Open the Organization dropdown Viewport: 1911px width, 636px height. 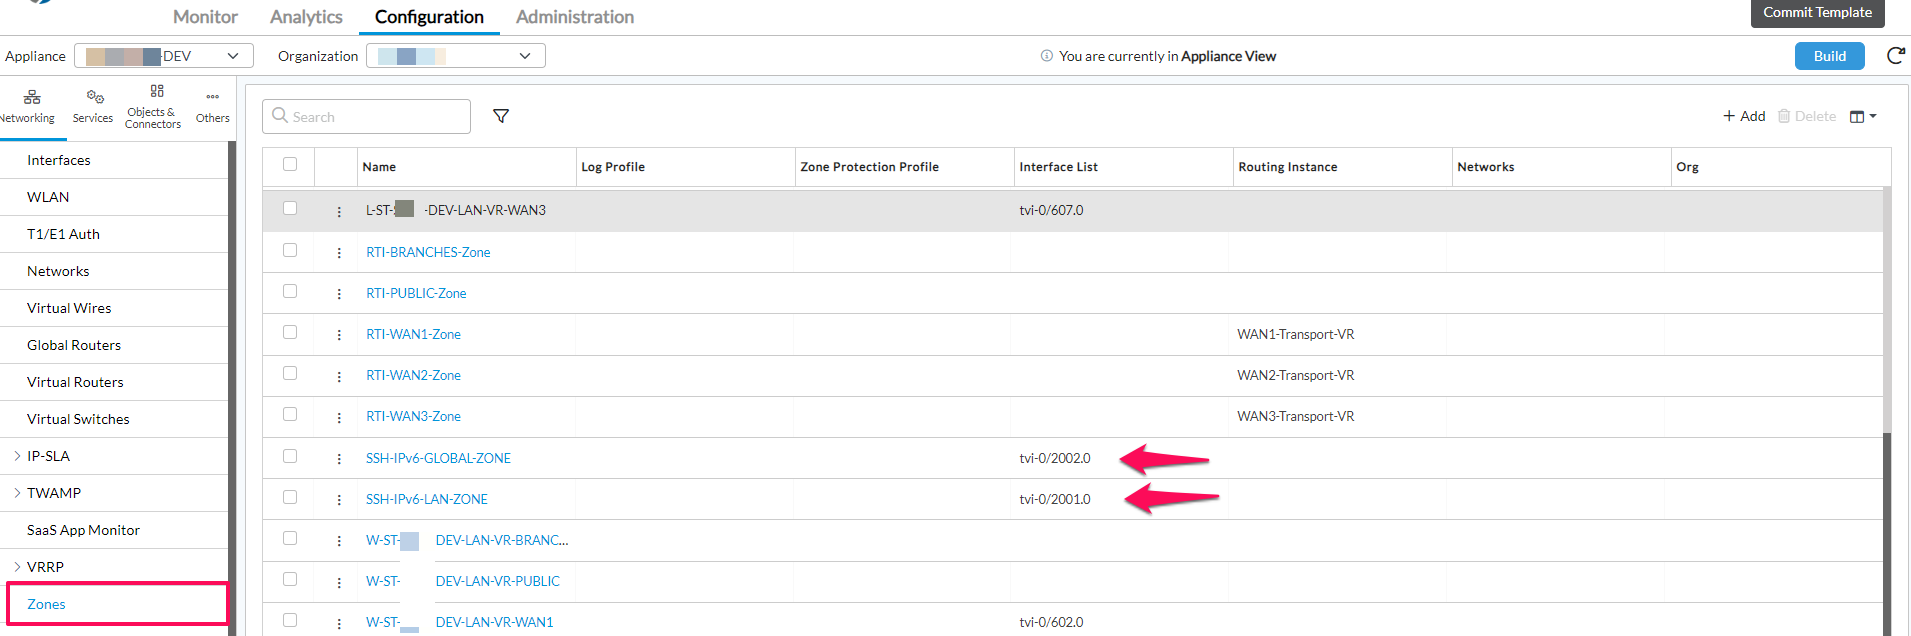456,56
